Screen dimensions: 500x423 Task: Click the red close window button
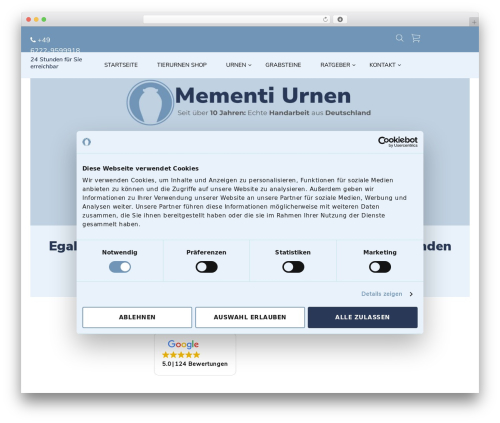pyautogui.click(x=29, y=20)
